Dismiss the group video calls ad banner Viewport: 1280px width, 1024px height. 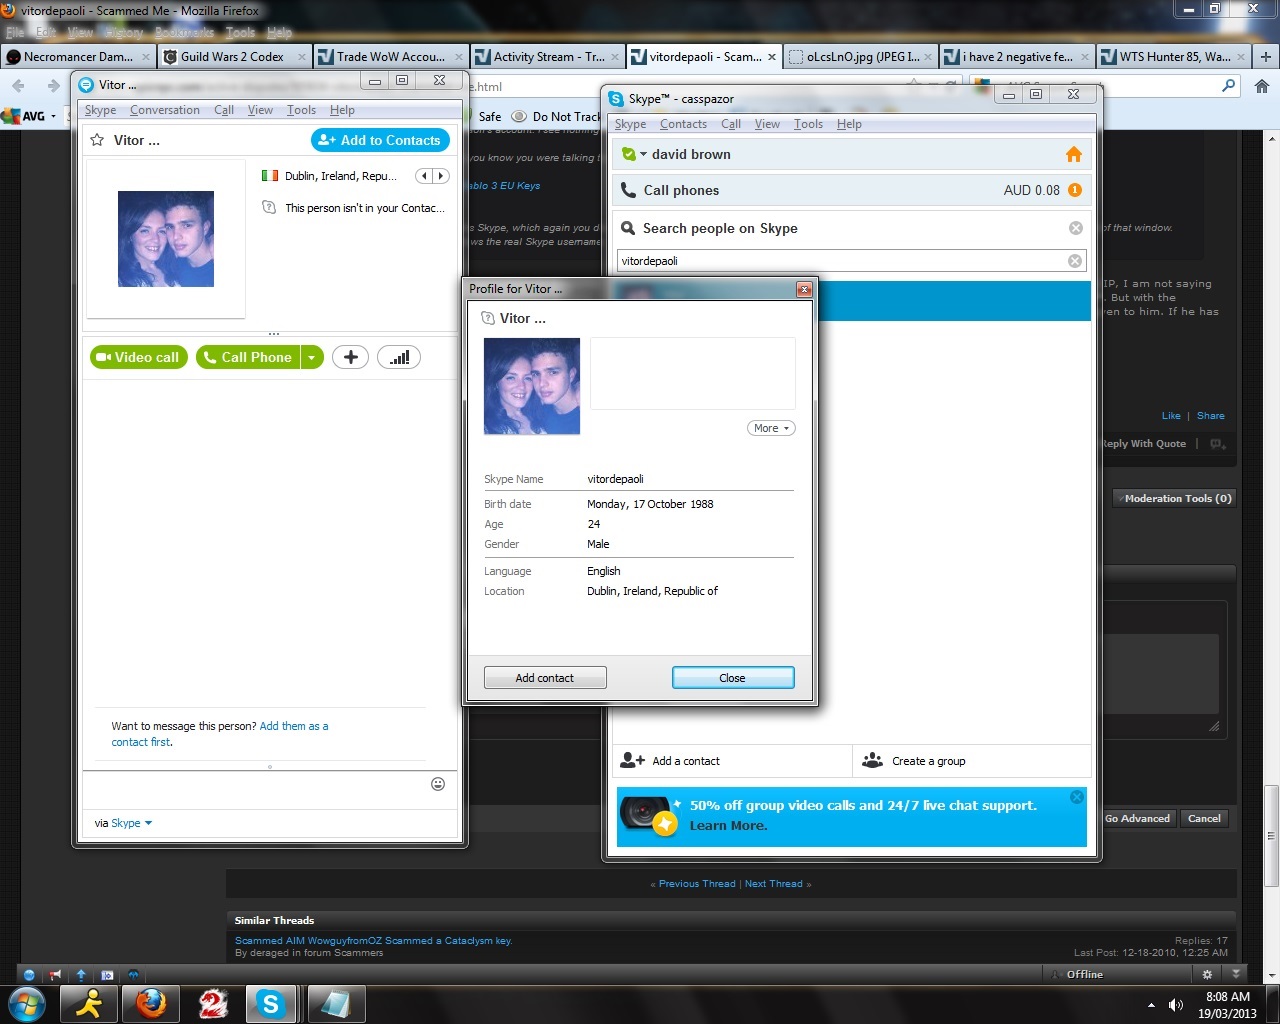(1077, 797)
